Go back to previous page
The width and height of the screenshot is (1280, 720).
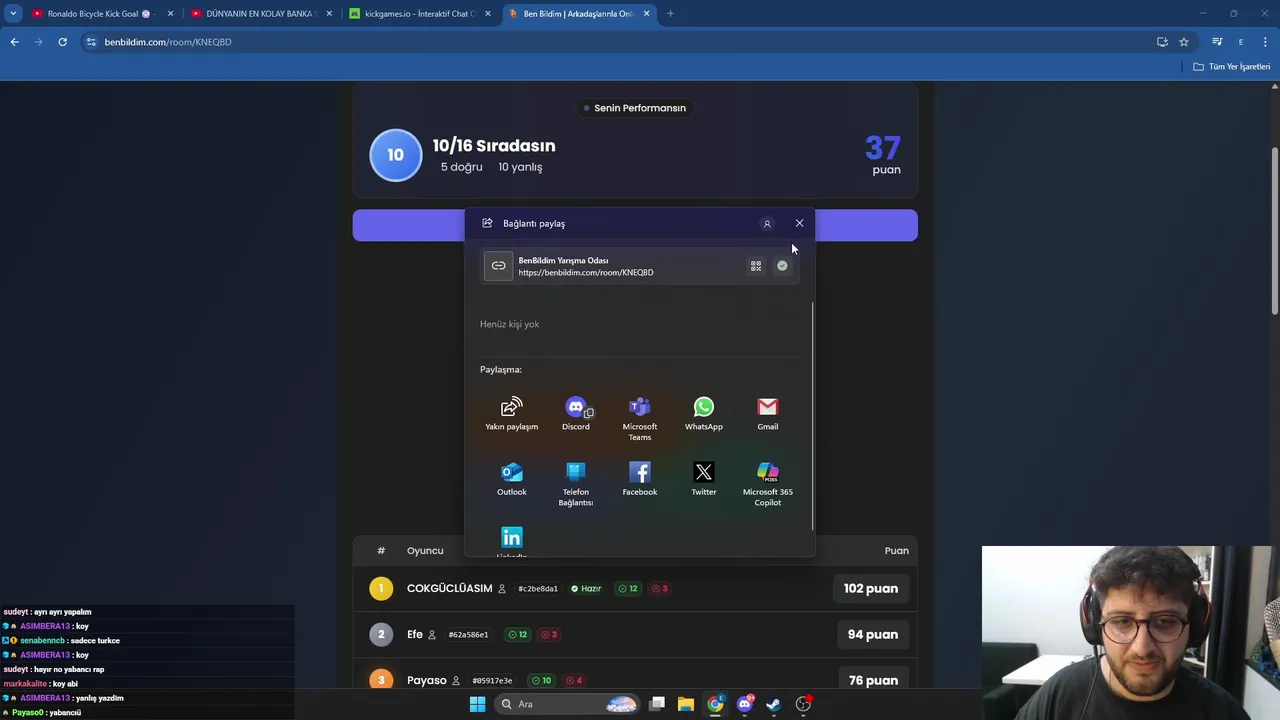14,42
